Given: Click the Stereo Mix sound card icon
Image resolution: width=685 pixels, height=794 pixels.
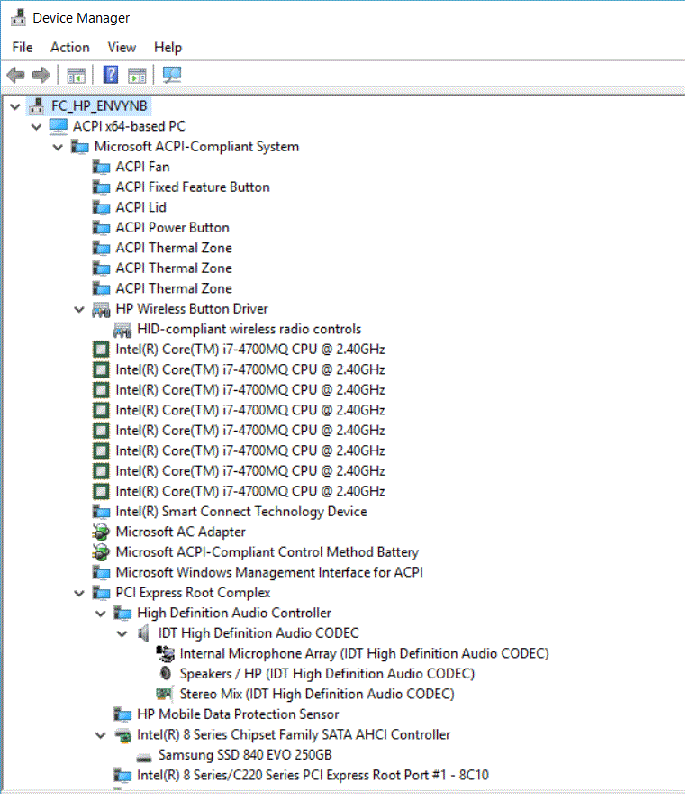Looking at the screenshot, I should [x=165, y=694].
